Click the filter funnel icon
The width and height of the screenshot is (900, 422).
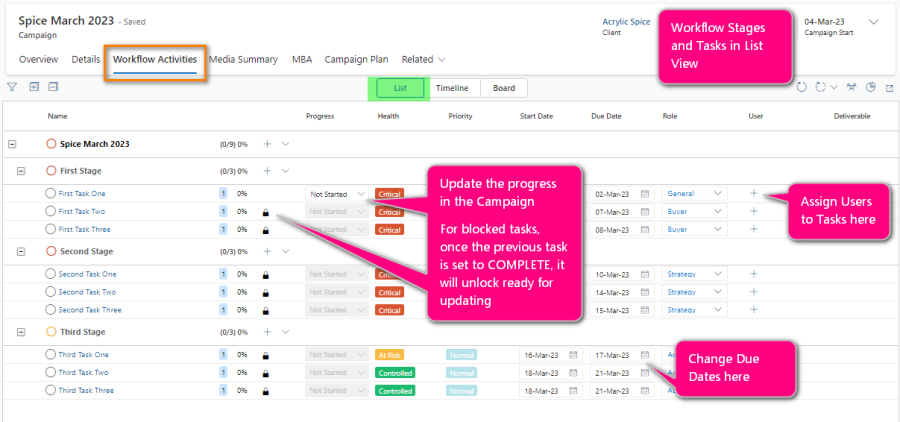[x=12, y=87]
